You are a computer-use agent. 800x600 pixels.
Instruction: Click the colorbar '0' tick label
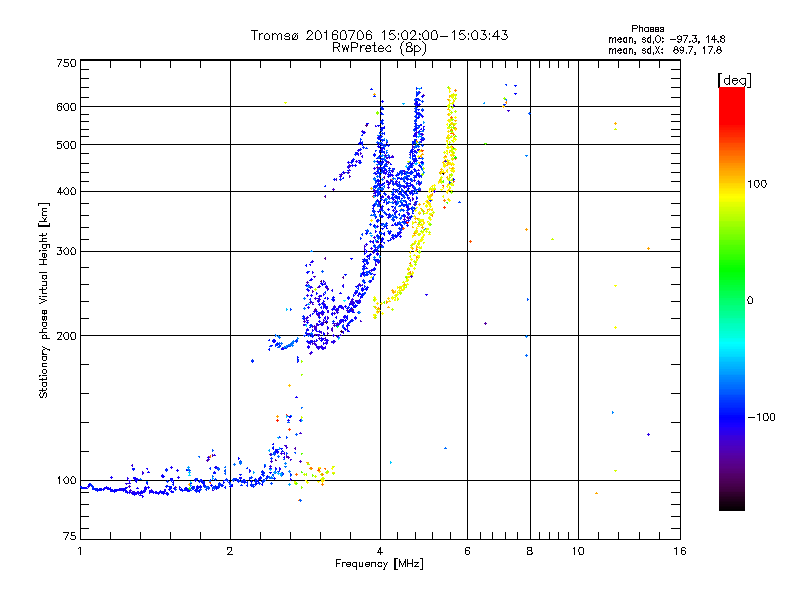pyautogui.click(x=750, y=301)
